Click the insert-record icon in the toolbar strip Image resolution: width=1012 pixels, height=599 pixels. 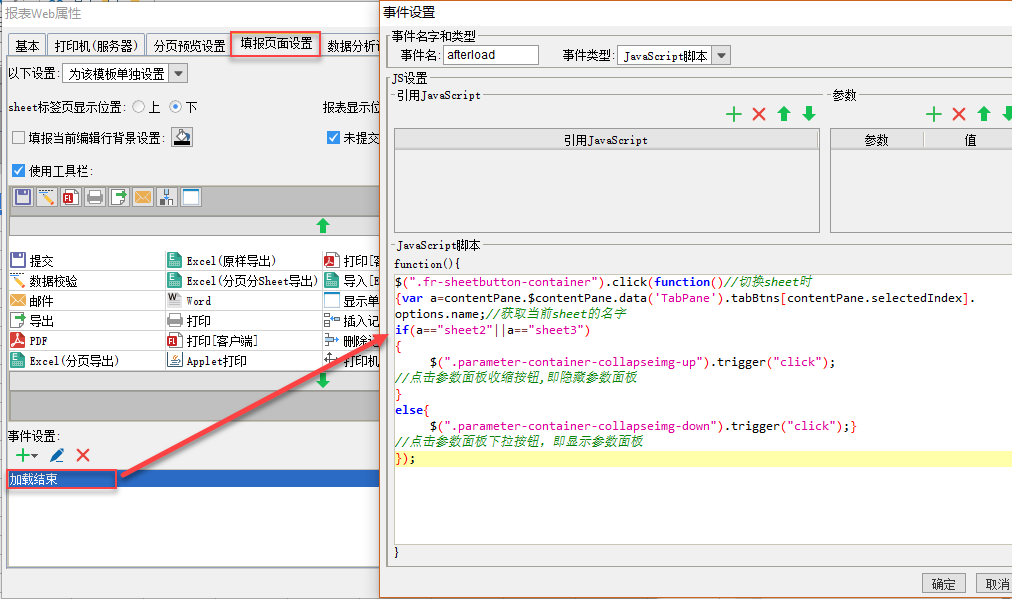click(x=167, y=197)
